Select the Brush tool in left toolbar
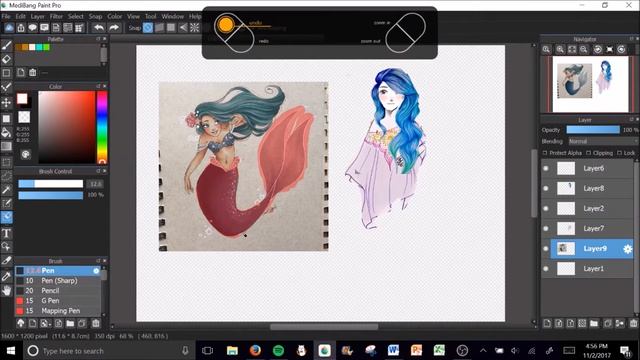The height and width of the screenshot is (360, 640). coord(6,45)
